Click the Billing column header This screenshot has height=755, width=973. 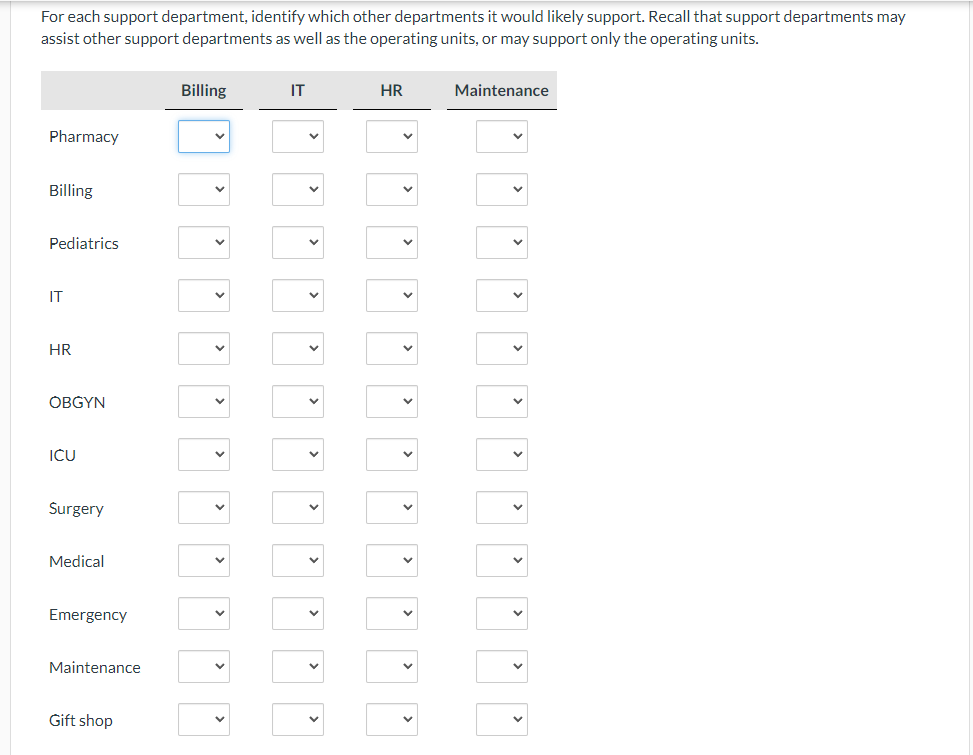204,90
